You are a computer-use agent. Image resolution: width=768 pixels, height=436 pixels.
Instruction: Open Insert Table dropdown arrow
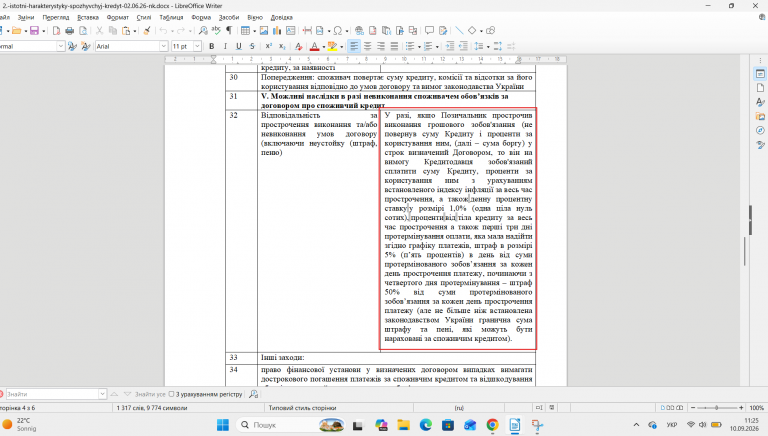[x=254, y=31]
